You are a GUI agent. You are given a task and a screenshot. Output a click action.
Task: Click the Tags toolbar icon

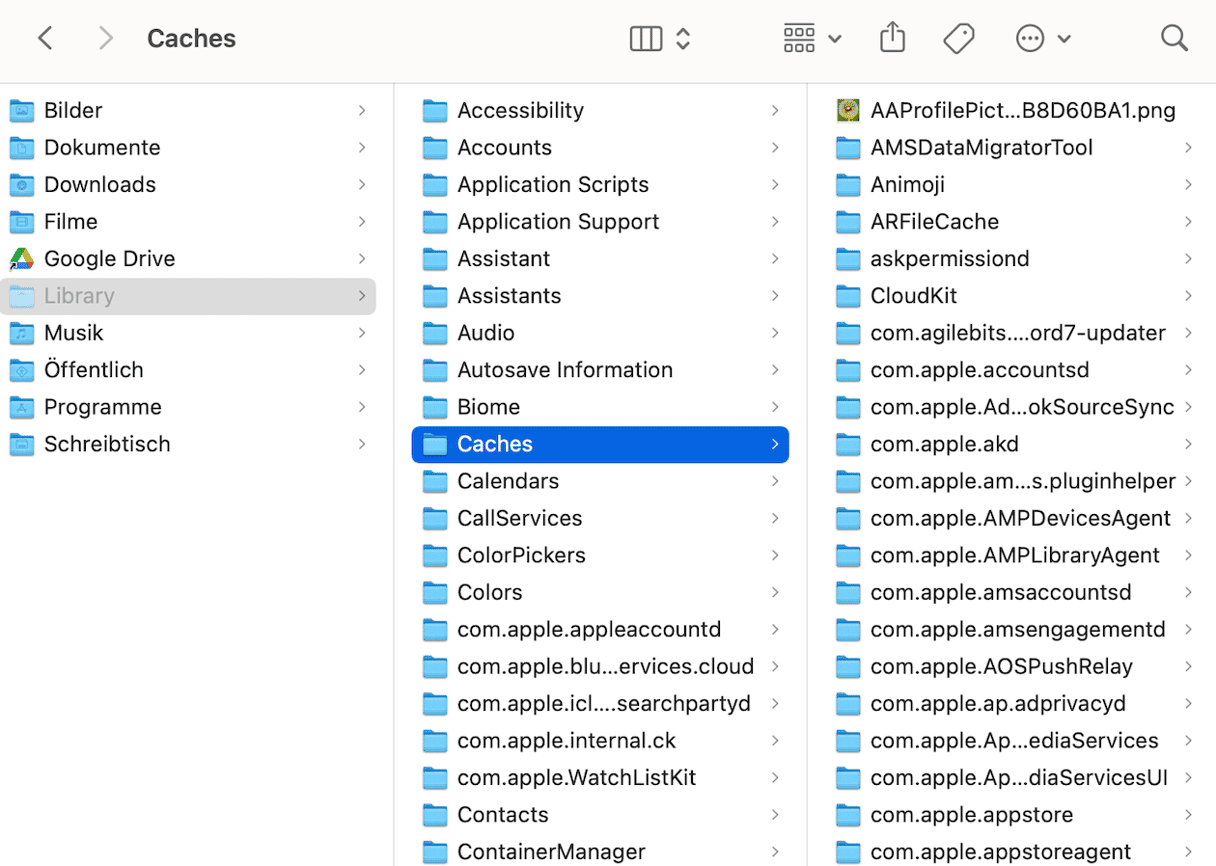click(959, 39)
